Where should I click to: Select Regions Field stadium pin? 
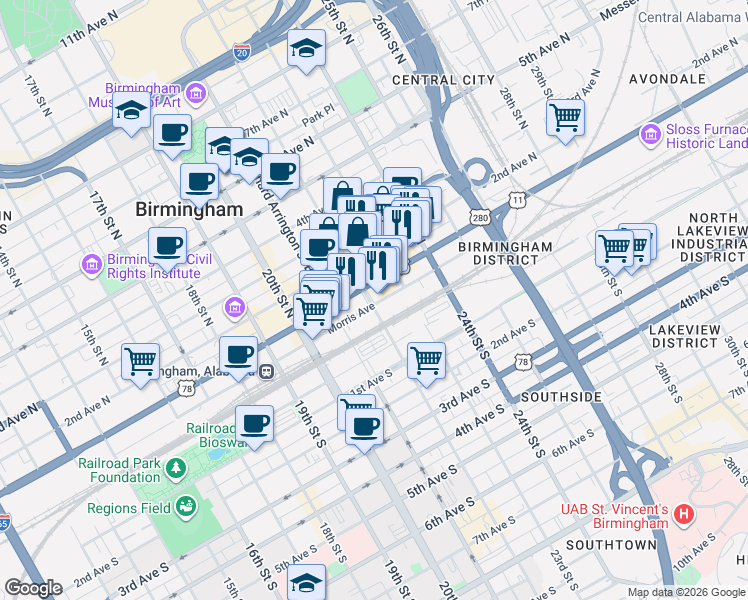pos(186,507)
